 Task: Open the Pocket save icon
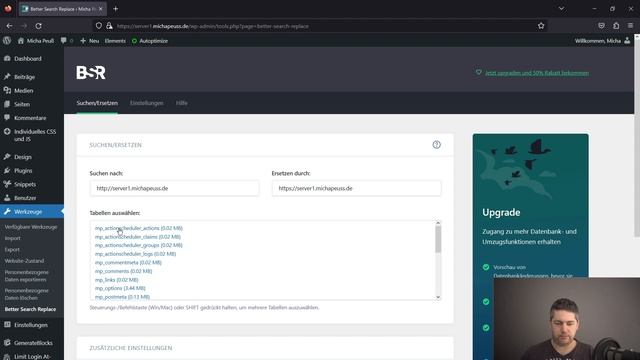(601, 26)
